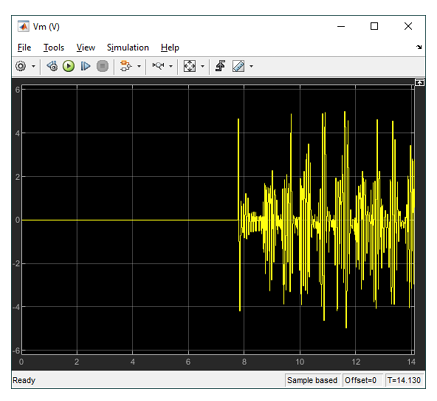Image resolution: width=437 pixels, height=401 pixels.
Task: Select the Triggers tool icon
Action: click(158, 66)
